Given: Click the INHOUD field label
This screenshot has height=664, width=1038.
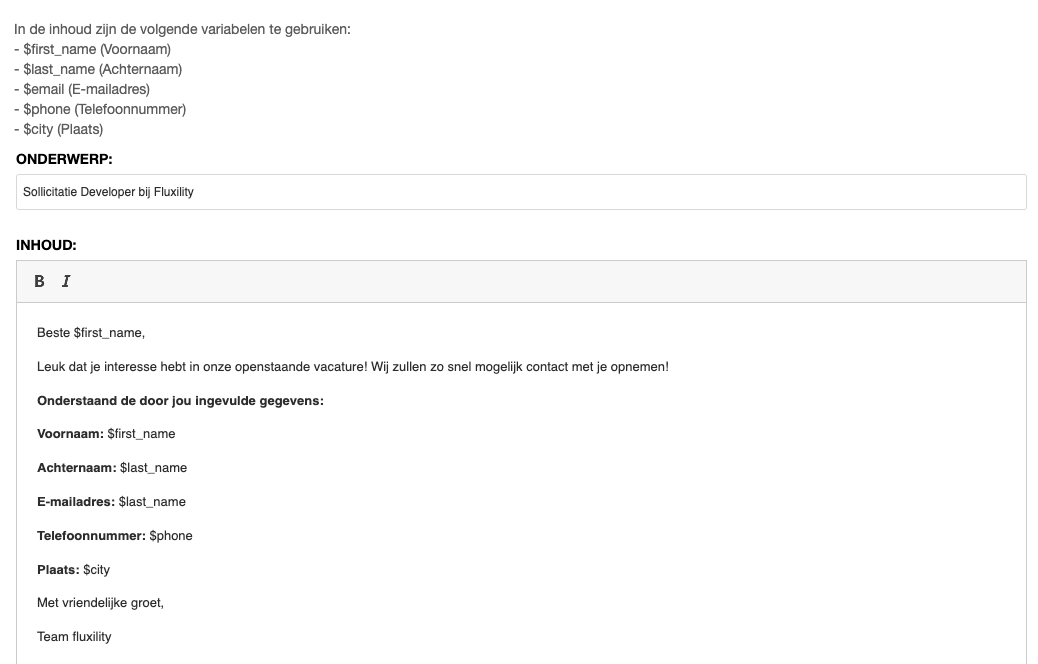Looking at the screenshot, I should (x=46, y=245).
